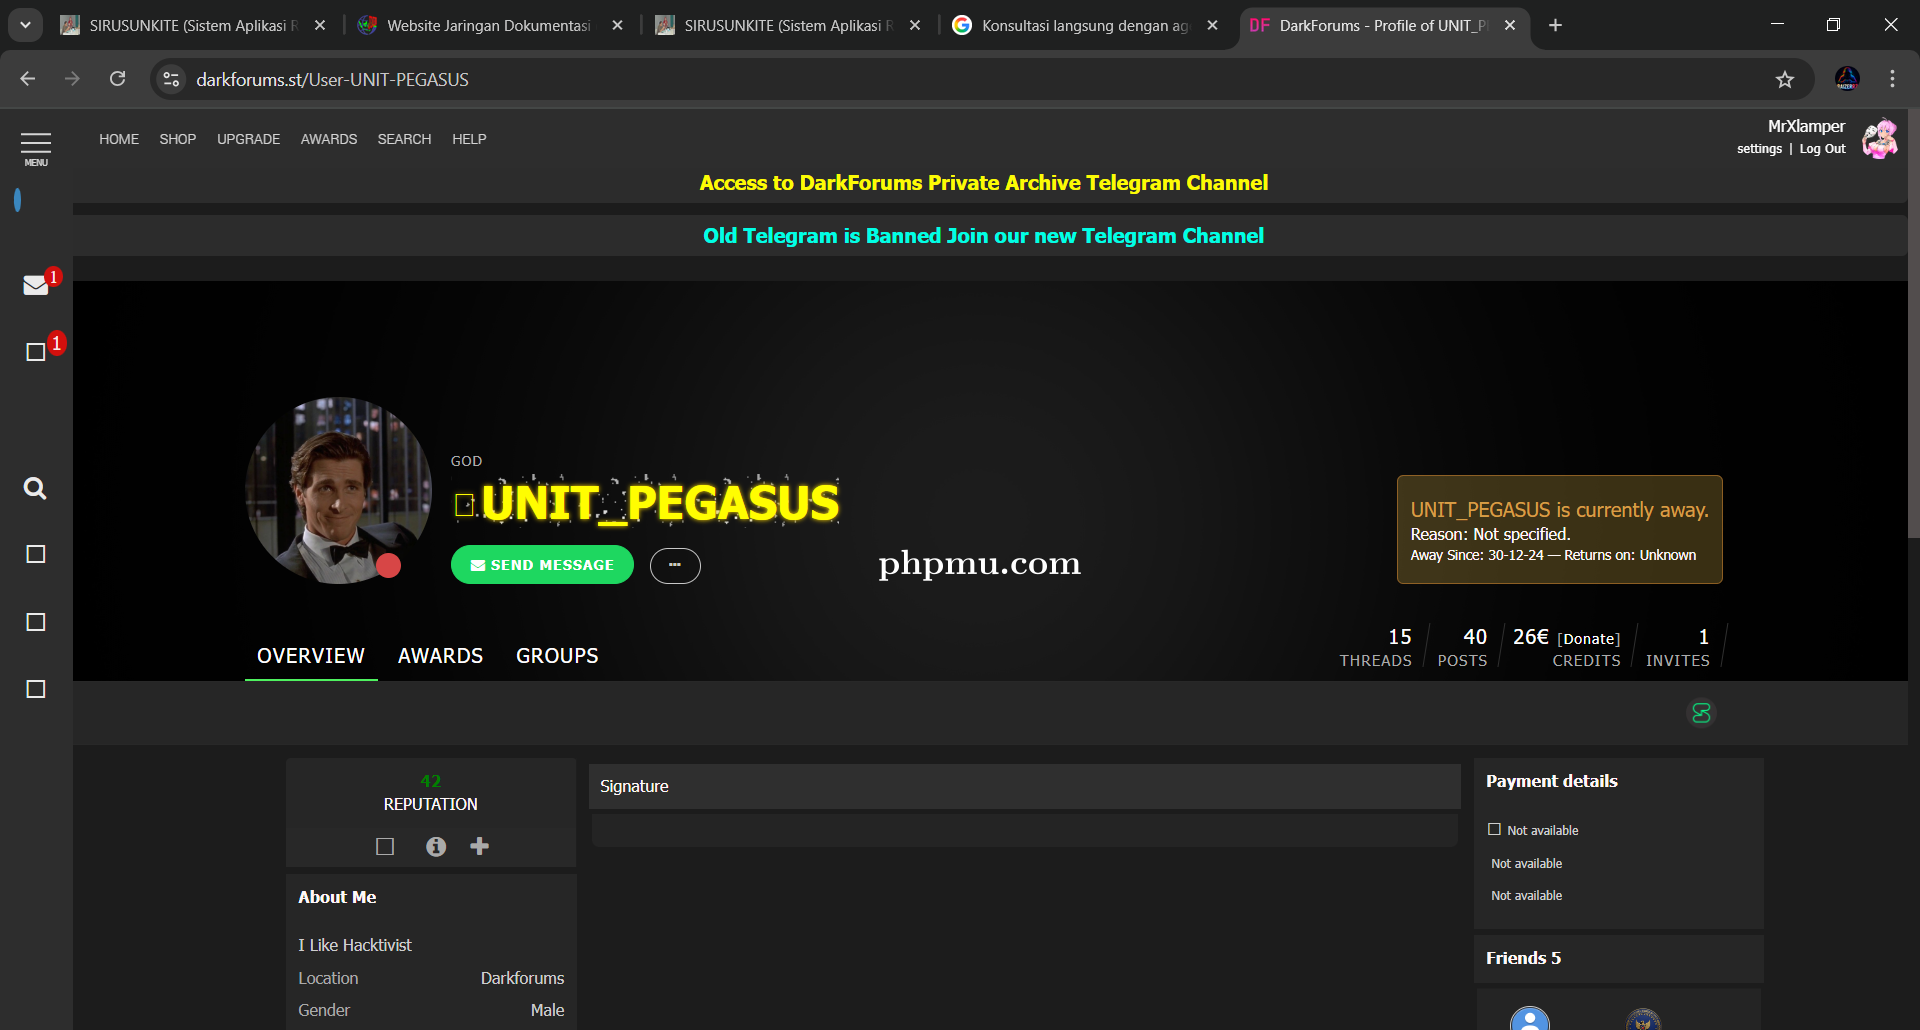Click the sidebar icon below the search magnifier
The width and height of the screenshot is (1920, 1030).
36,554
